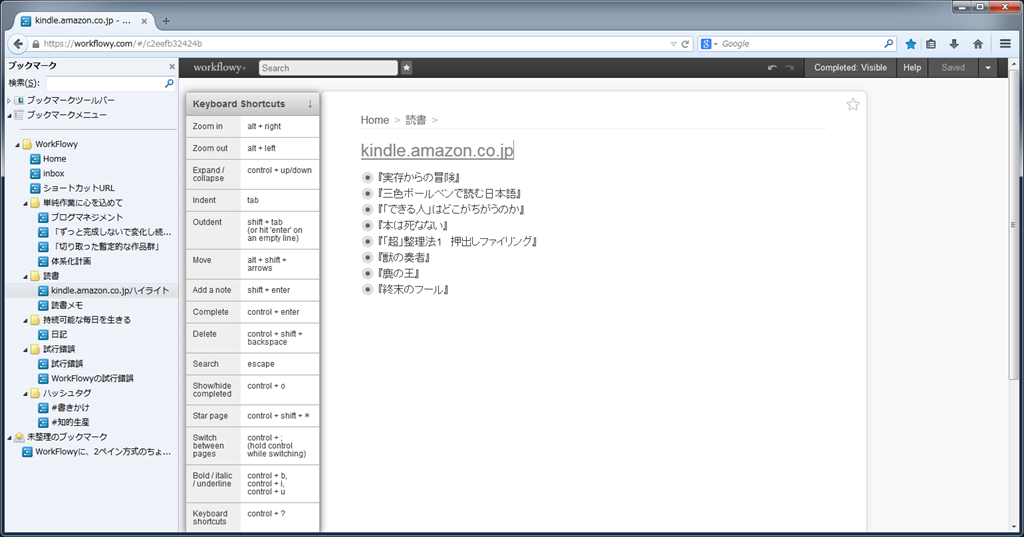Screen dimensions: 1024x537
Task: Click bullet of 『三色ボールペンで読む日本語』
Action: [367, 193]
